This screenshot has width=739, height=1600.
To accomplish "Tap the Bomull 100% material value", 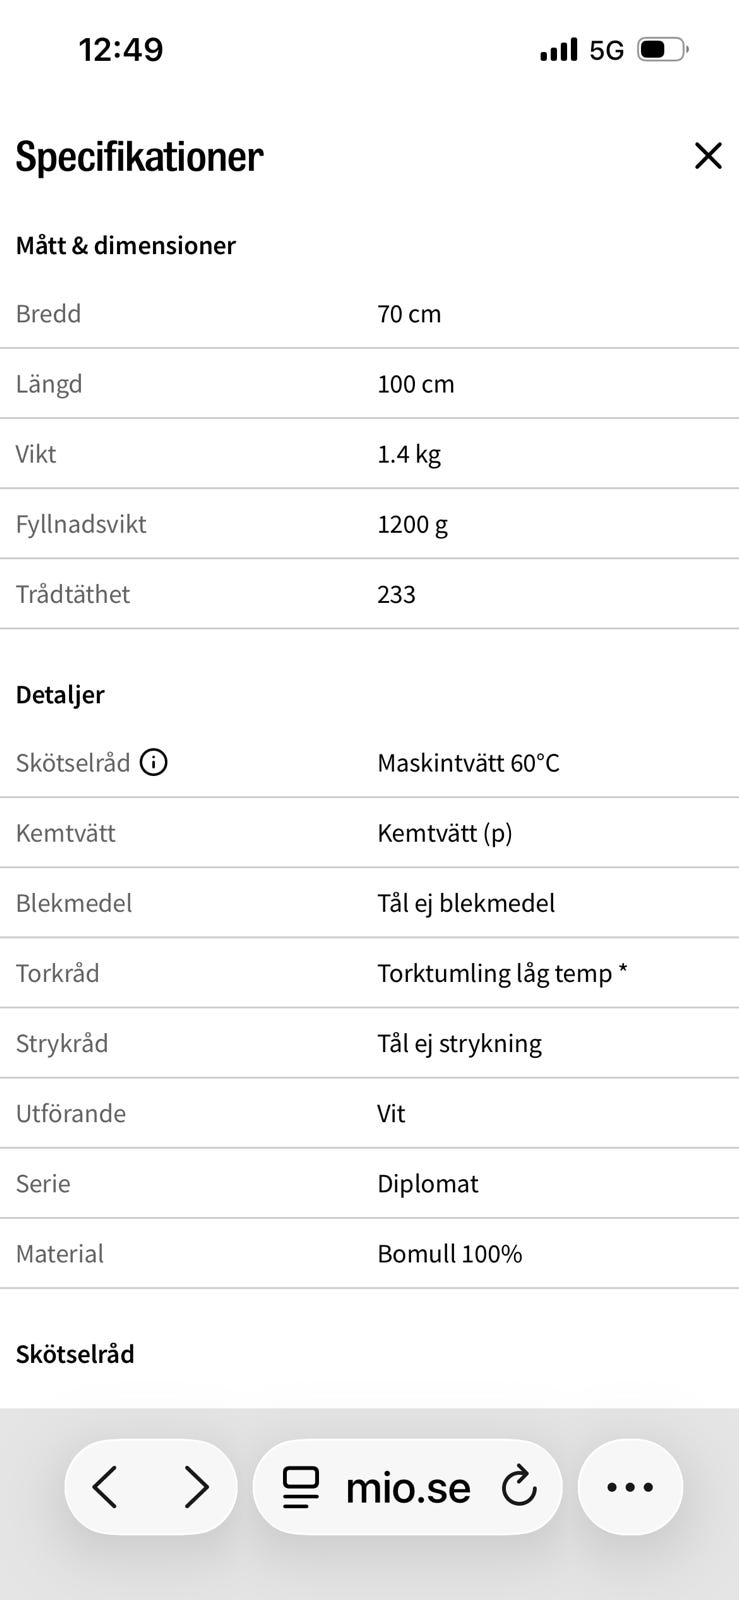I will tap(450, 1254).
